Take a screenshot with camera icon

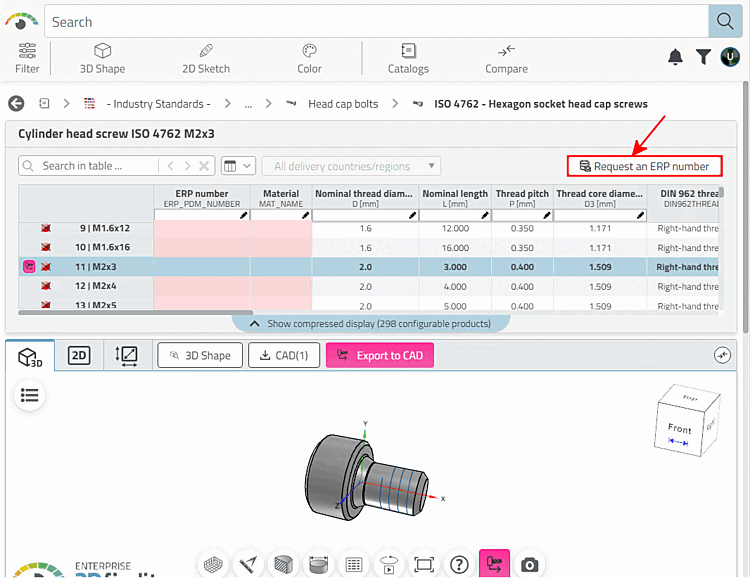(529, 565)
